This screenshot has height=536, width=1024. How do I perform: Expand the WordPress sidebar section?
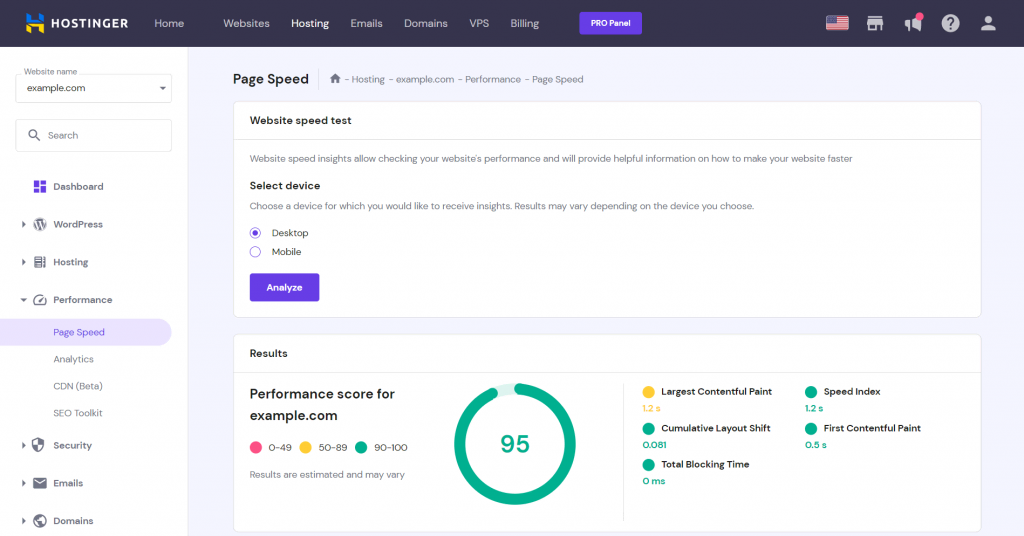coord(24,225)
